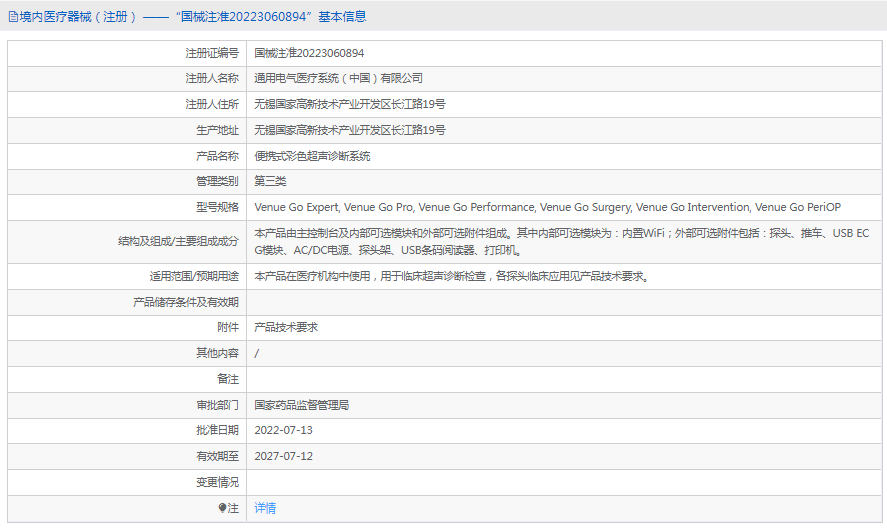
Task: Click the document icon beside 境内医疗器械 heading
Action: (x=13, y=17)
